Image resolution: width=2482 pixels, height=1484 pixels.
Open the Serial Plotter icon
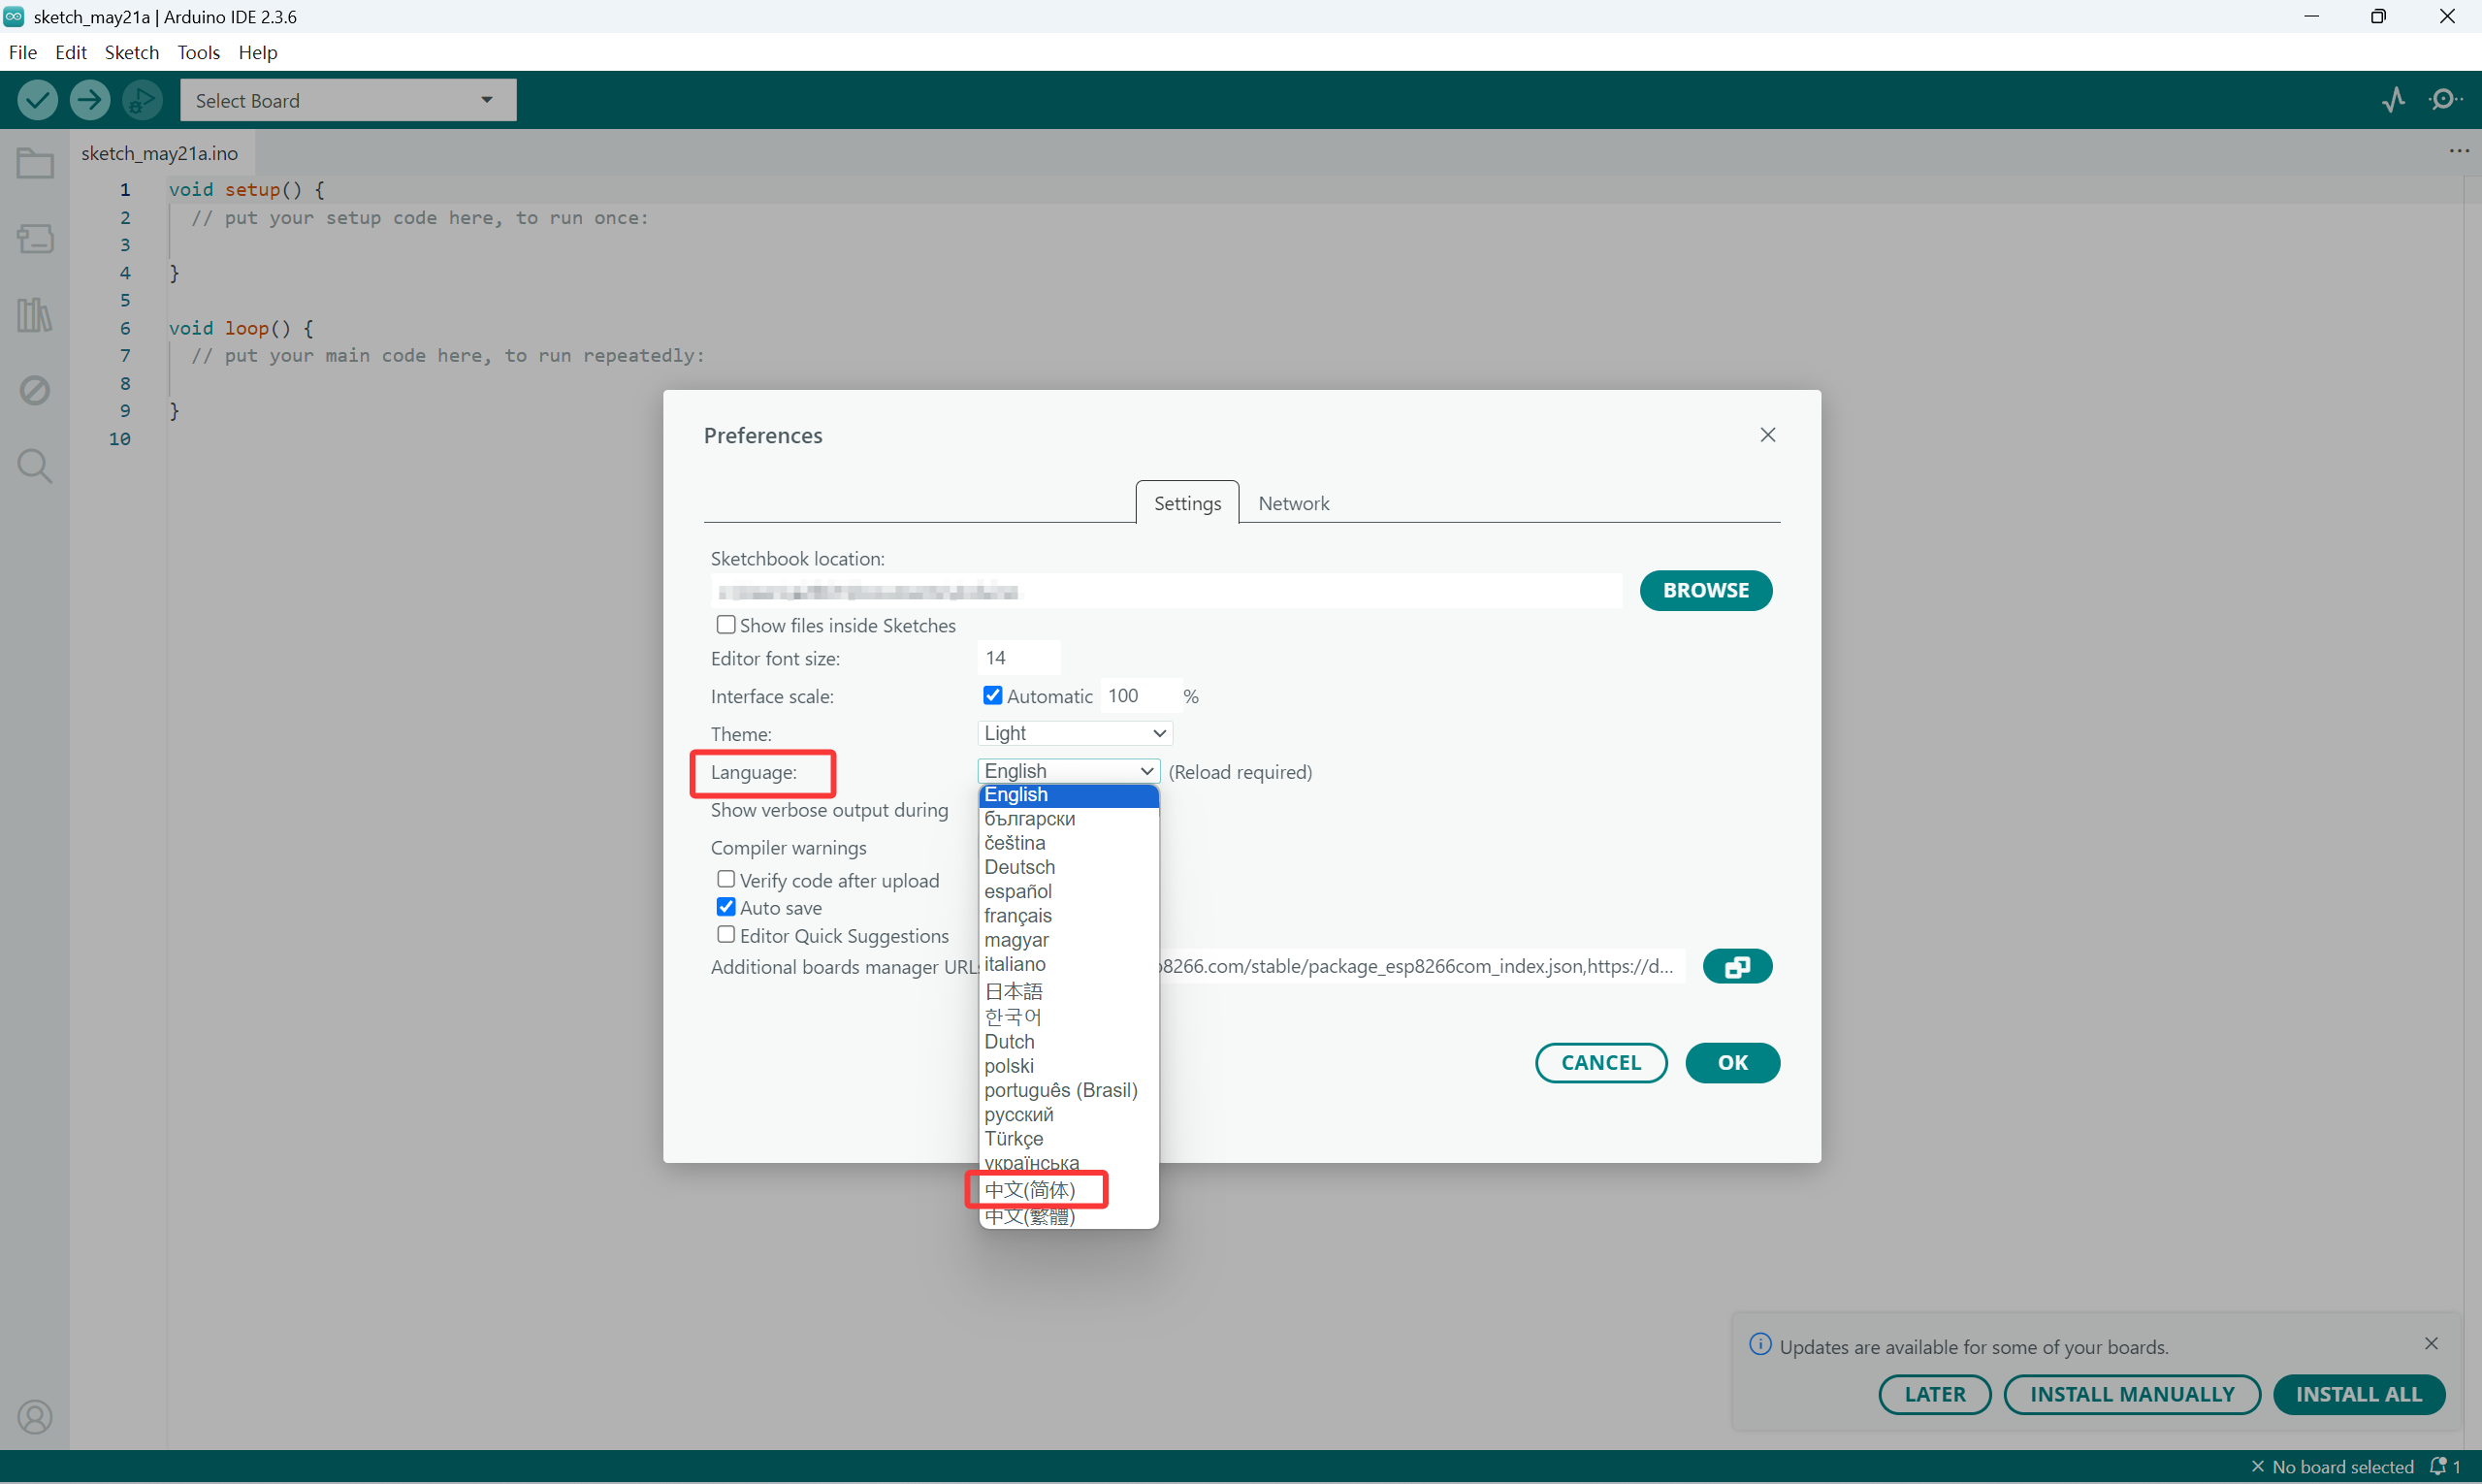coord(2393,100)
